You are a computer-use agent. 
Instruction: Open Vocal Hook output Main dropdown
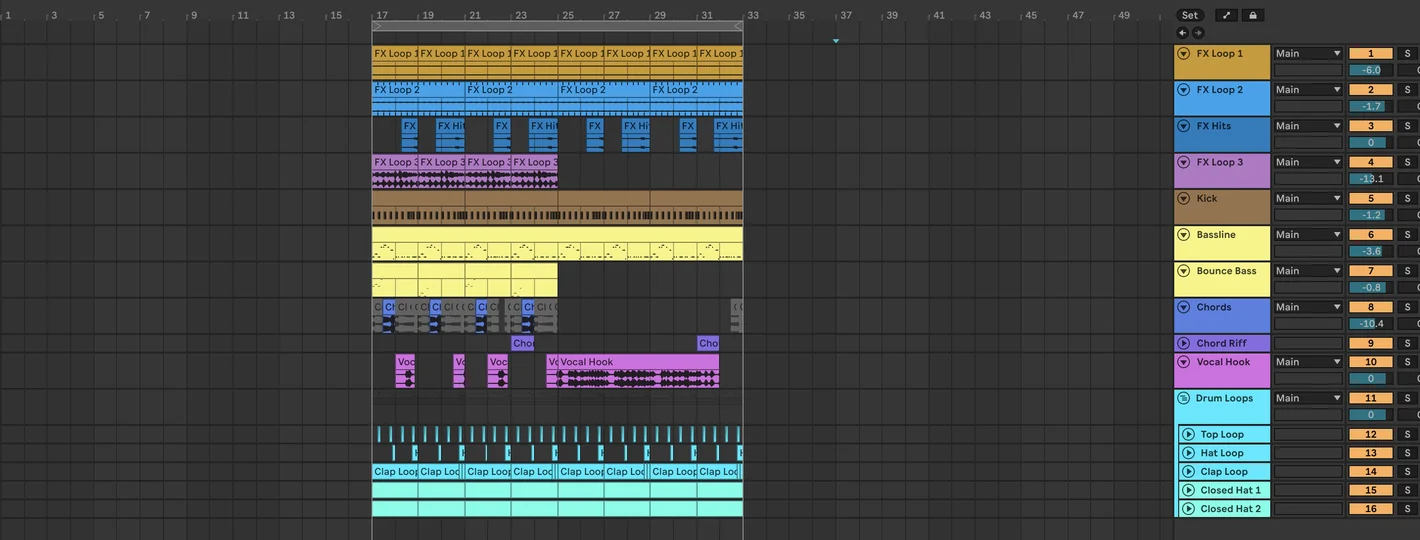pyautogui.click(x=1308, y=362)
